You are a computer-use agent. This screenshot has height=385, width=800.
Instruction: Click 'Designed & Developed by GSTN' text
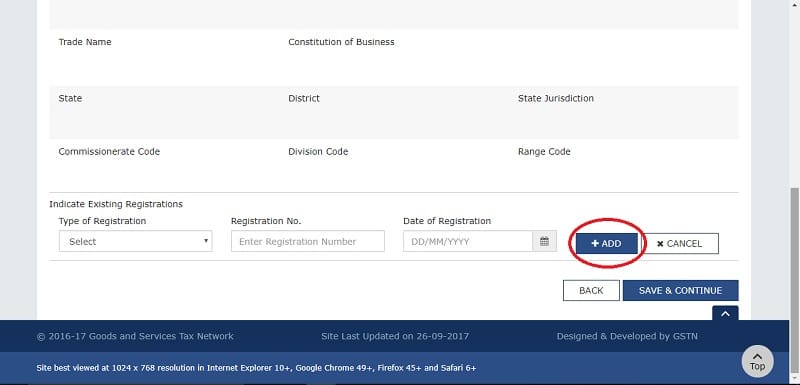coord(627,336)
